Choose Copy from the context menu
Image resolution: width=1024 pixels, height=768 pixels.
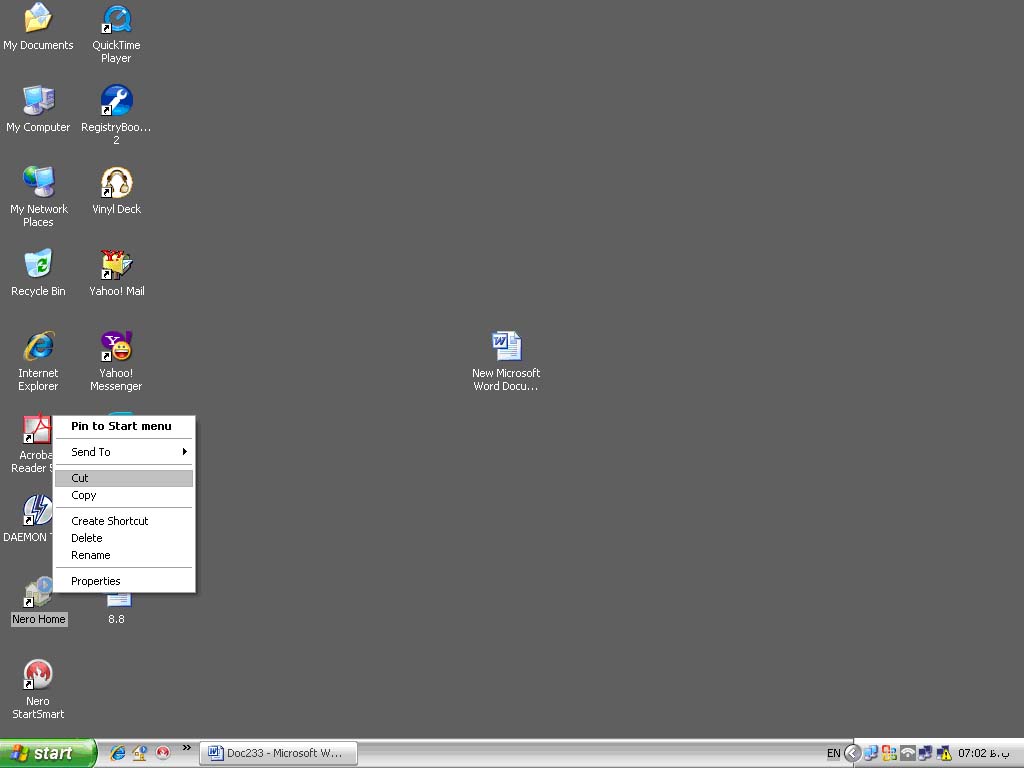(124, 495)
